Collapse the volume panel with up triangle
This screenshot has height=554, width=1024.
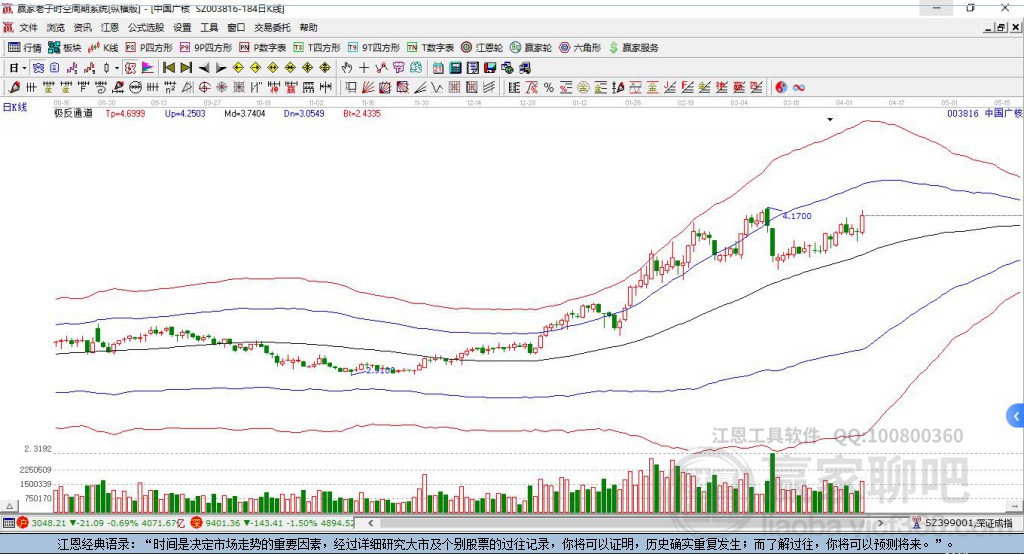(9, 506)
